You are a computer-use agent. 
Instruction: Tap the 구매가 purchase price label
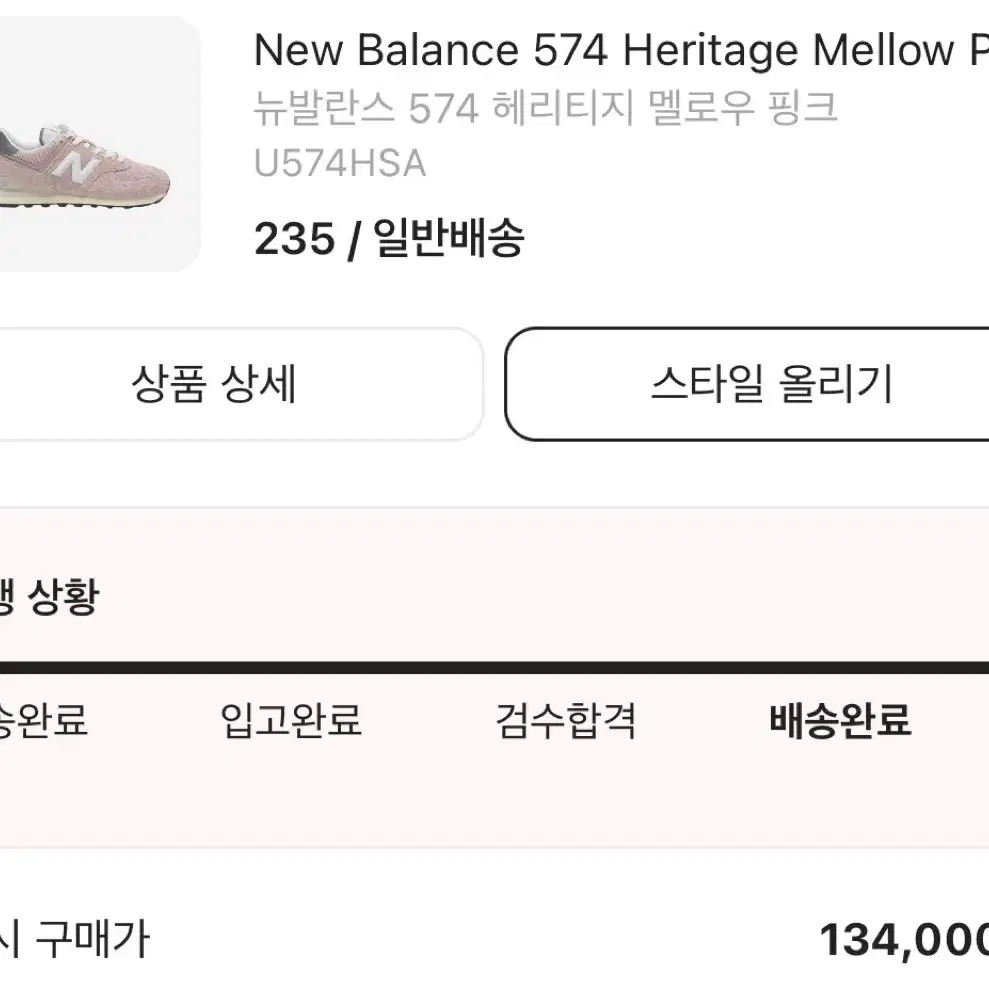click(x=93, y=939)
